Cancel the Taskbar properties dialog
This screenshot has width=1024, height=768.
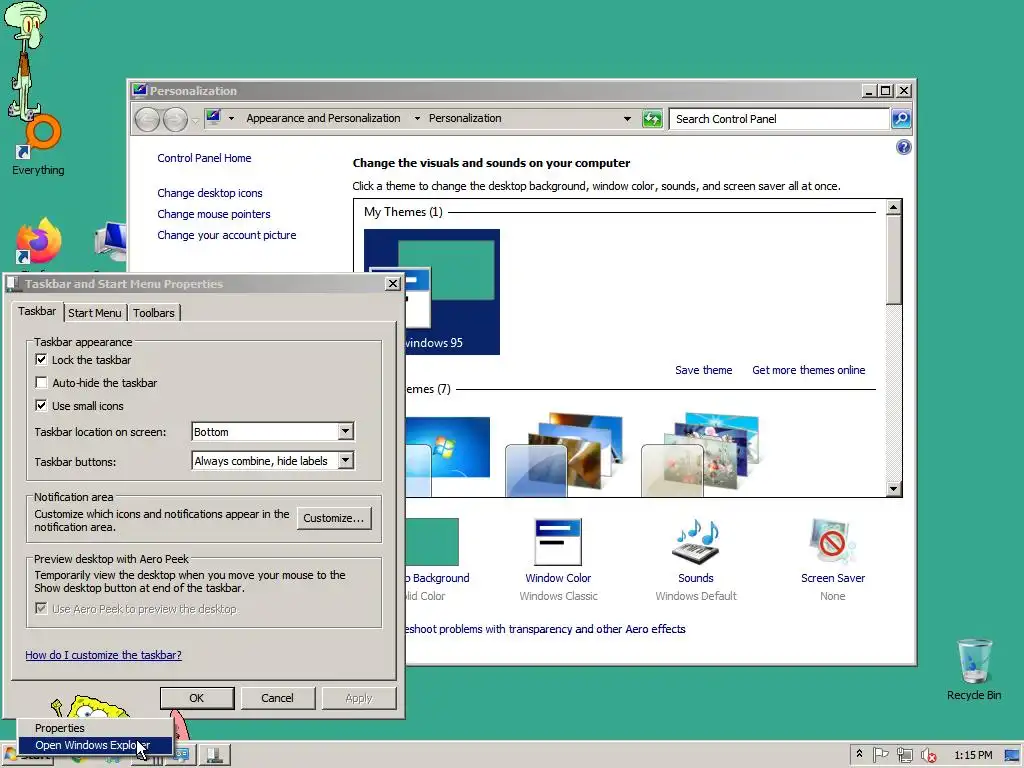(278, 698)
